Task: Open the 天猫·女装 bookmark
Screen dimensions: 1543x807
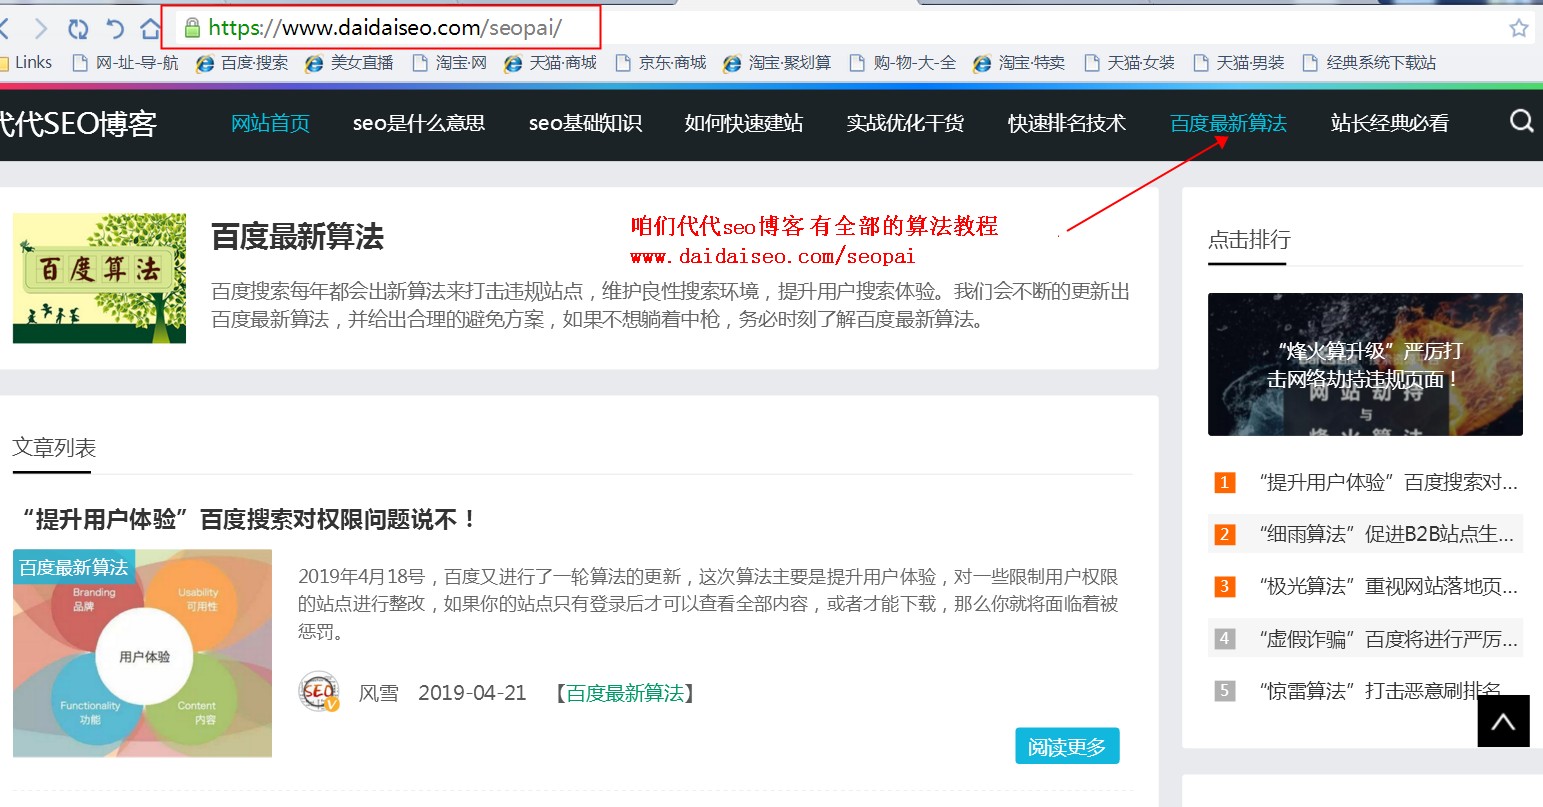Action: 1130,62
